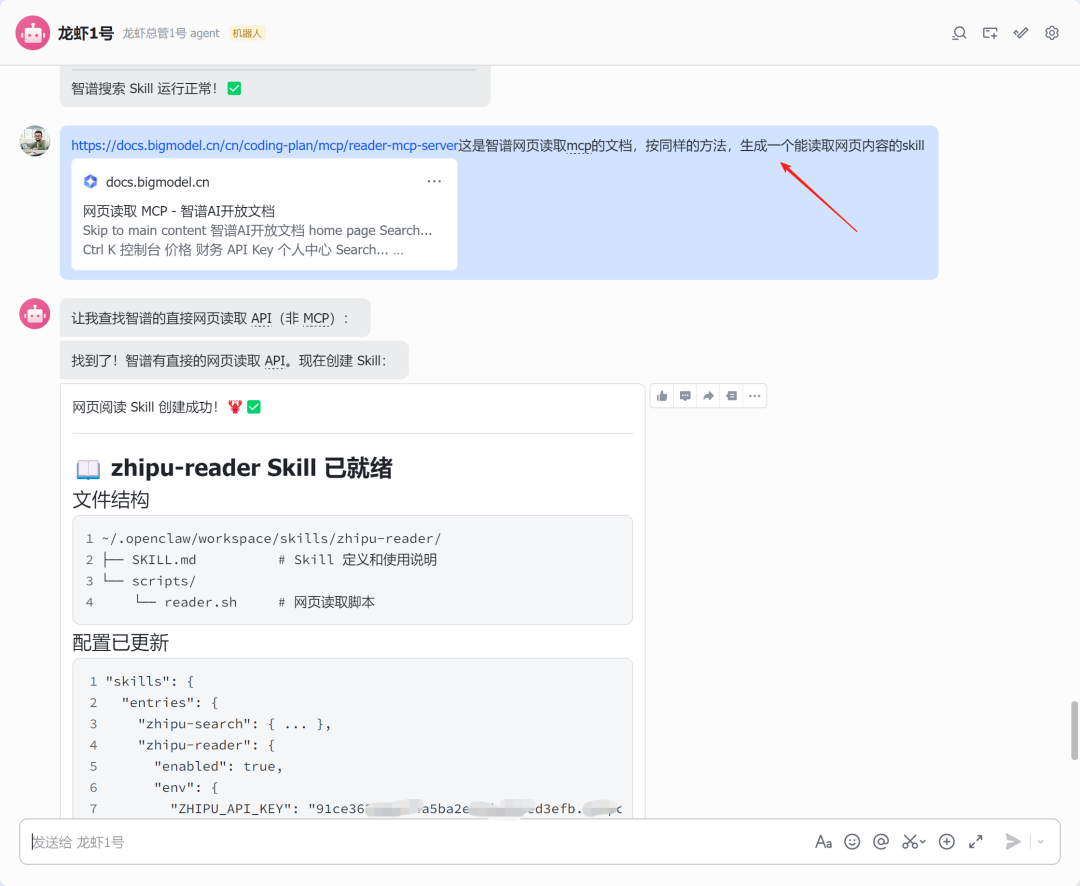The height and width of the screenshot is (886, 1080).
Task: Click the add new window icon in header
Action: tap(990, 33)
